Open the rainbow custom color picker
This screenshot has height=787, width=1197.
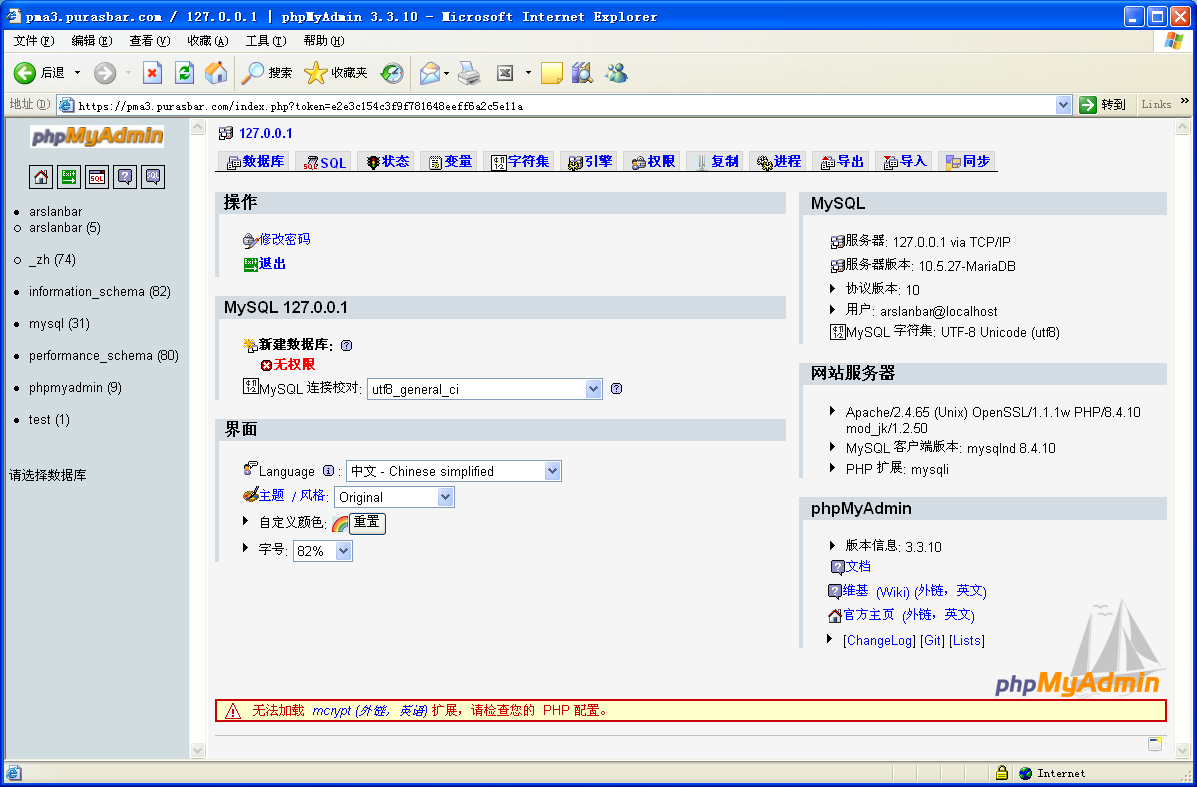coord(340,524)
